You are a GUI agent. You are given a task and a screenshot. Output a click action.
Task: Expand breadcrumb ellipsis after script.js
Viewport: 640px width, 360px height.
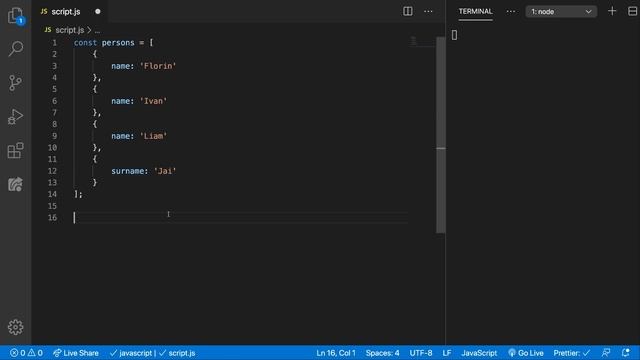pos(97,31)
